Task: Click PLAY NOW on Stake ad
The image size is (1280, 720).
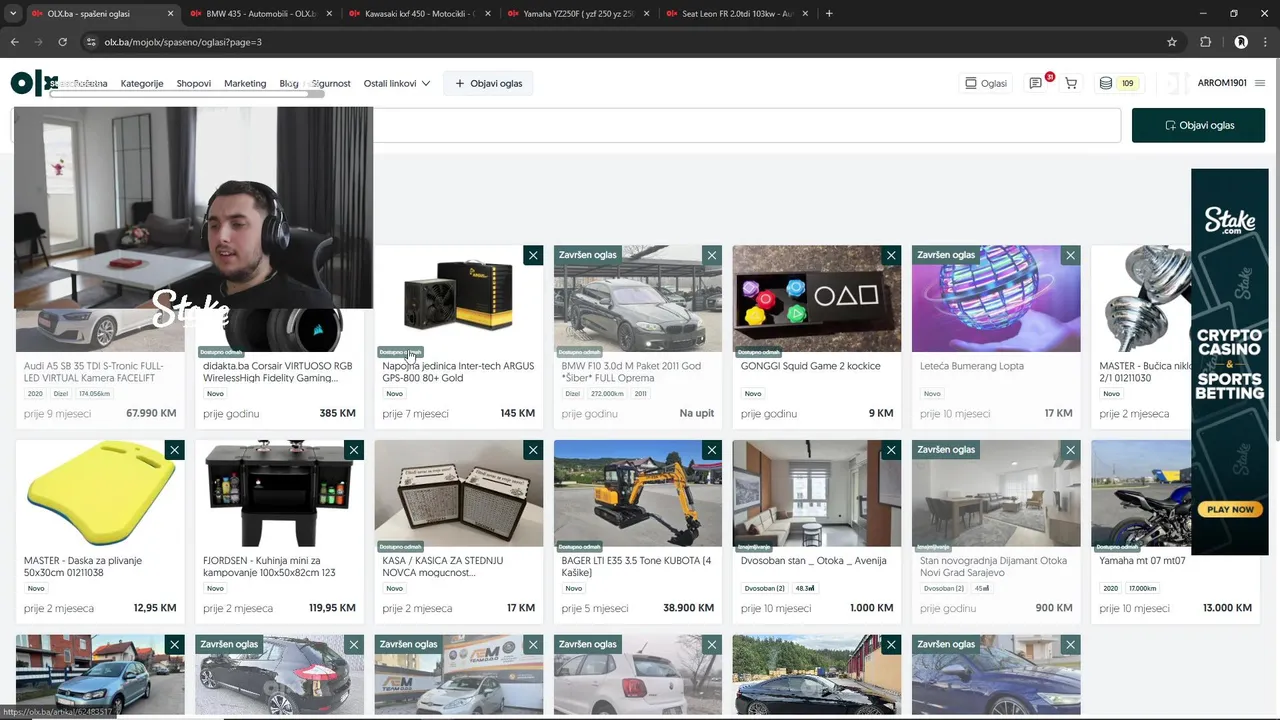Action: [x=1230, y=509]
